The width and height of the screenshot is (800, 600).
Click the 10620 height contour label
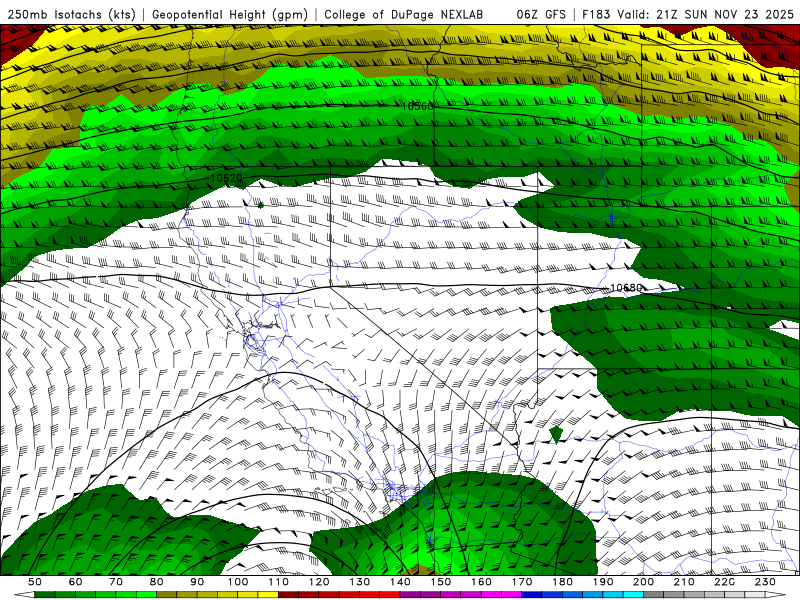point(226,178)
